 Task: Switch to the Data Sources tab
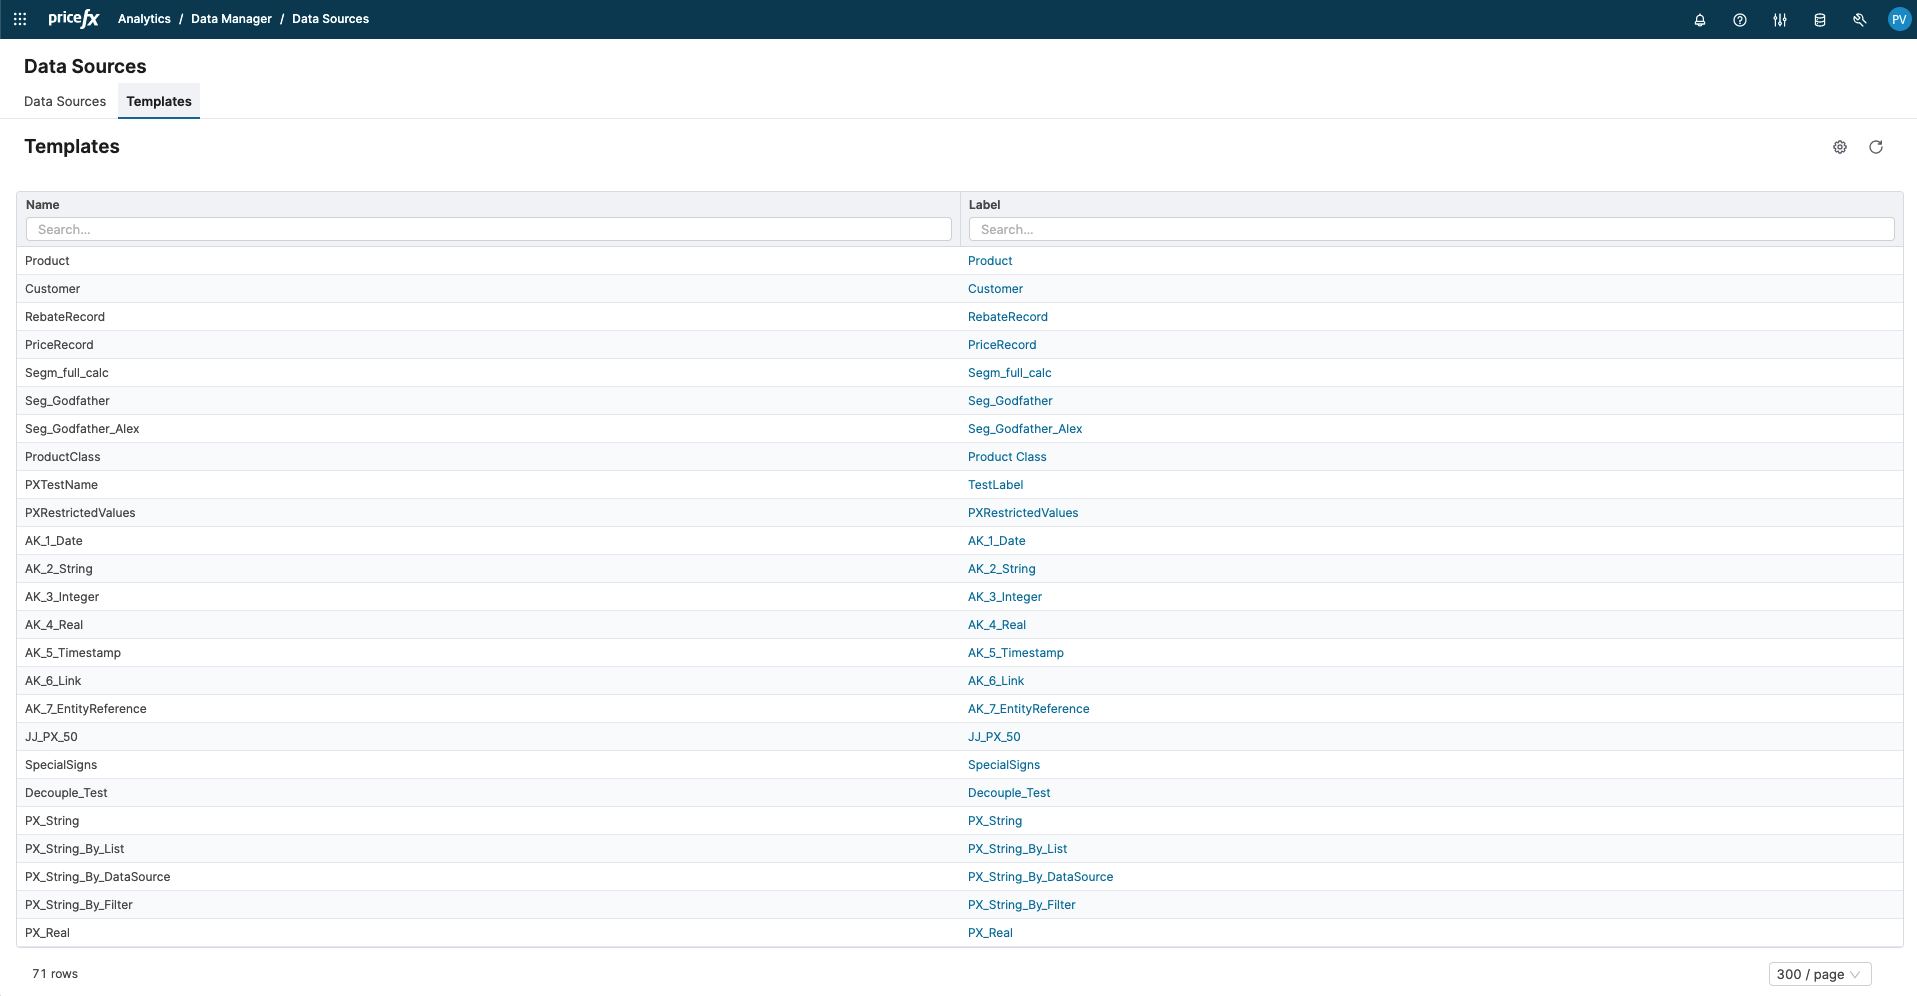[65, 101]
